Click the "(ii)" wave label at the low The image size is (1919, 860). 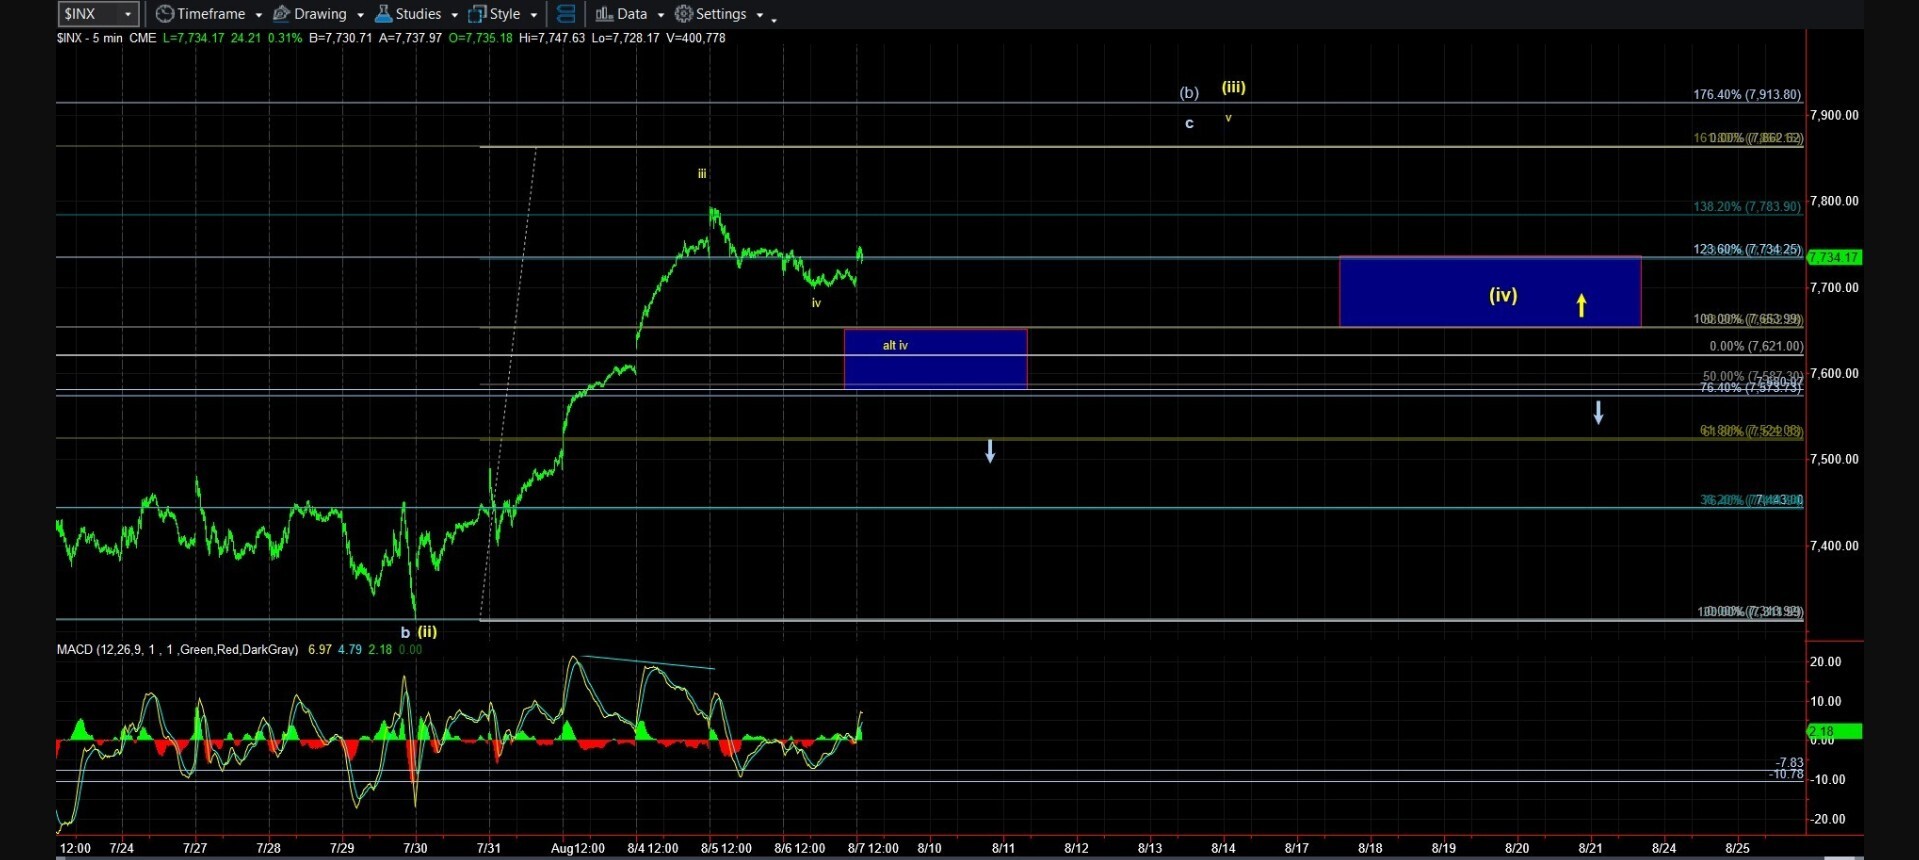tap(427, 632)
